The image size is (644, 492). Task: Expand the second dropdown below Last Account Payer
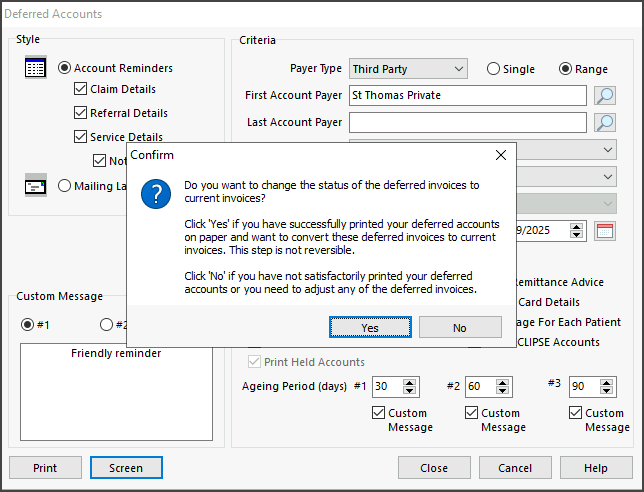point(608,177)
